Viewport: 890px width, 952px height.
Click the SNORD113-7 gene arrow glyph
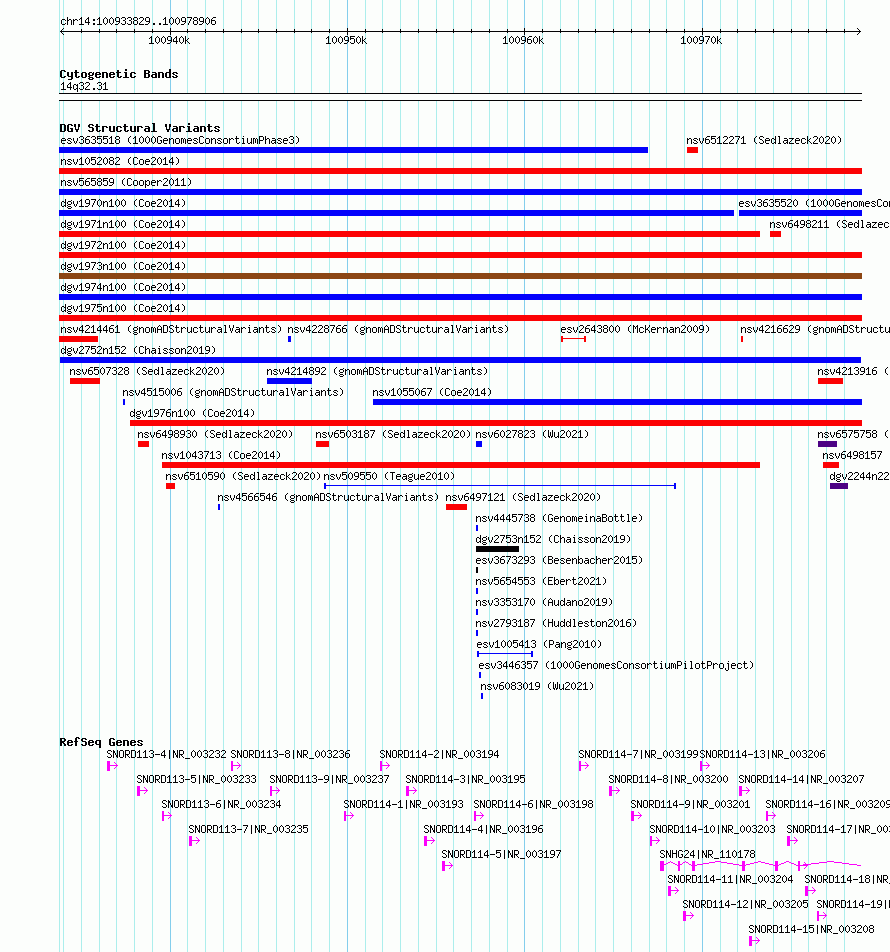(194, 841)
